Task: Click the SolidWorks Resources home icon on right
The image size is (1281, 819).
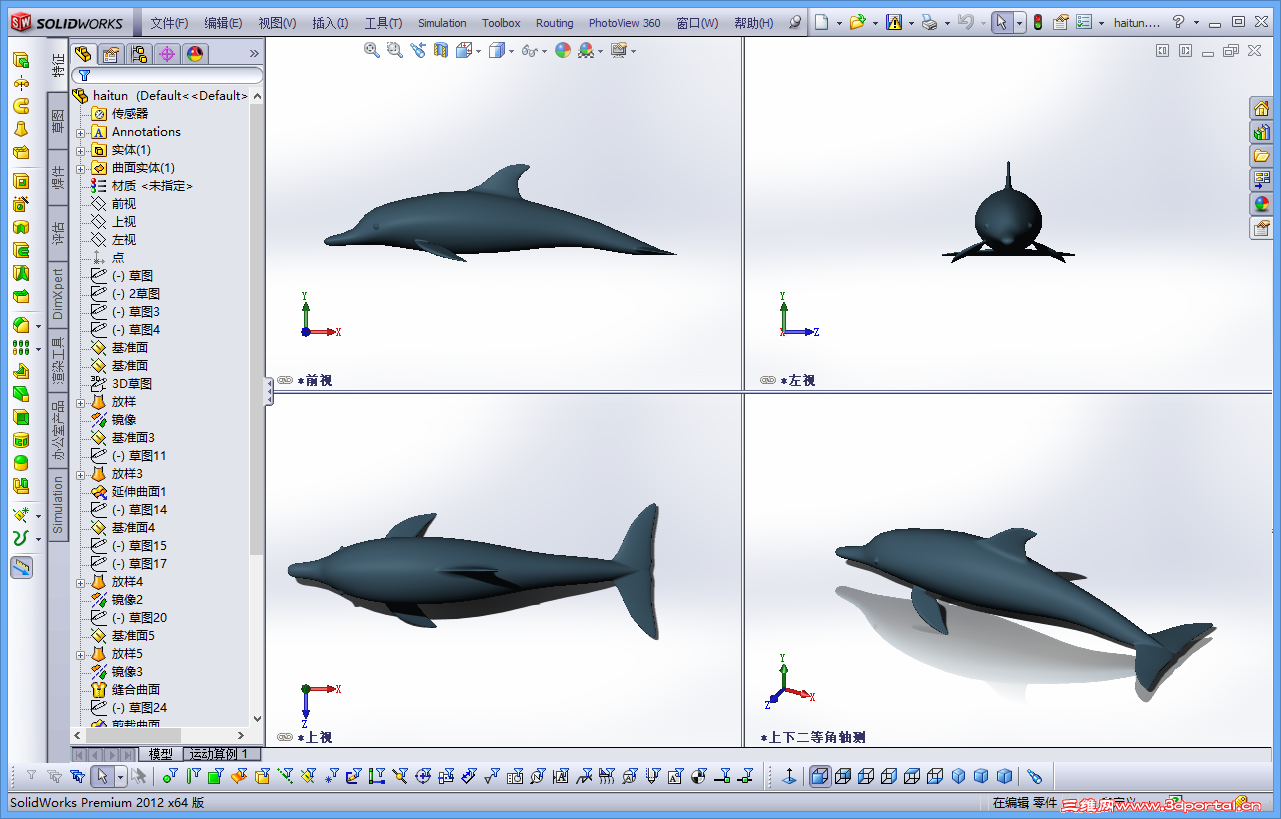Action: point(1262,108)
